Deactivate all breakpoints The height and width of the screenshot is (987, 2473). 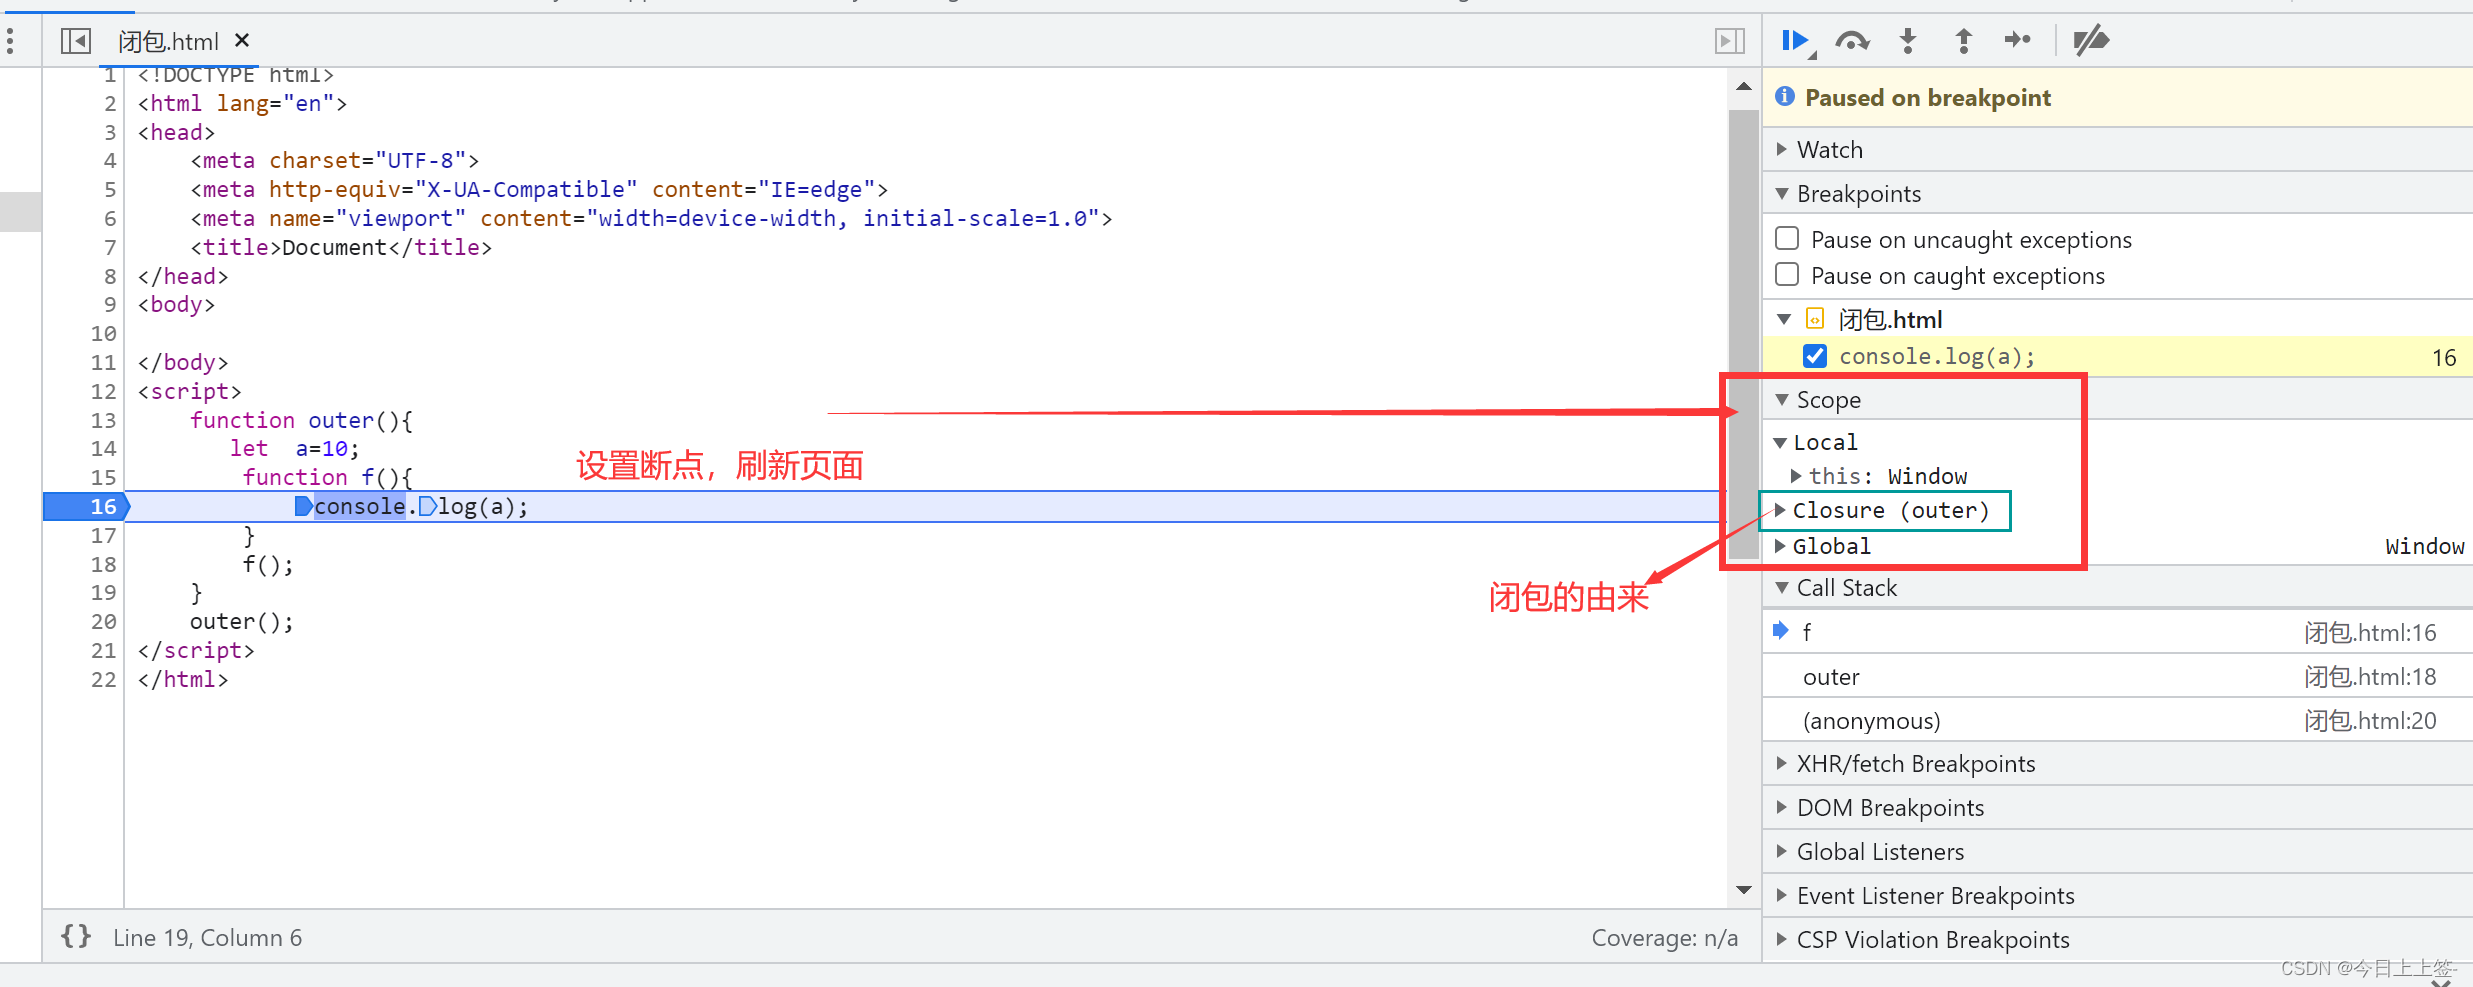(x=2090, y=41)
